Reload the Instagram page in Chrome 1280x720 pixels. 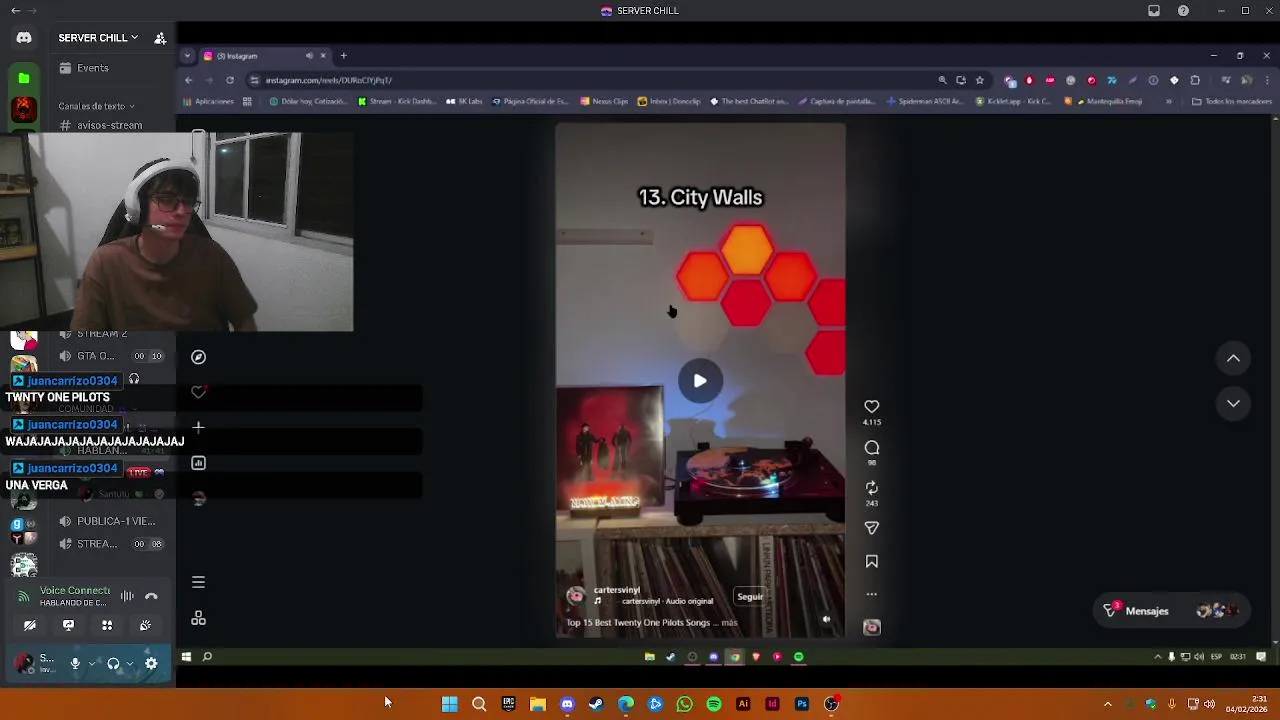click(230, 80)
